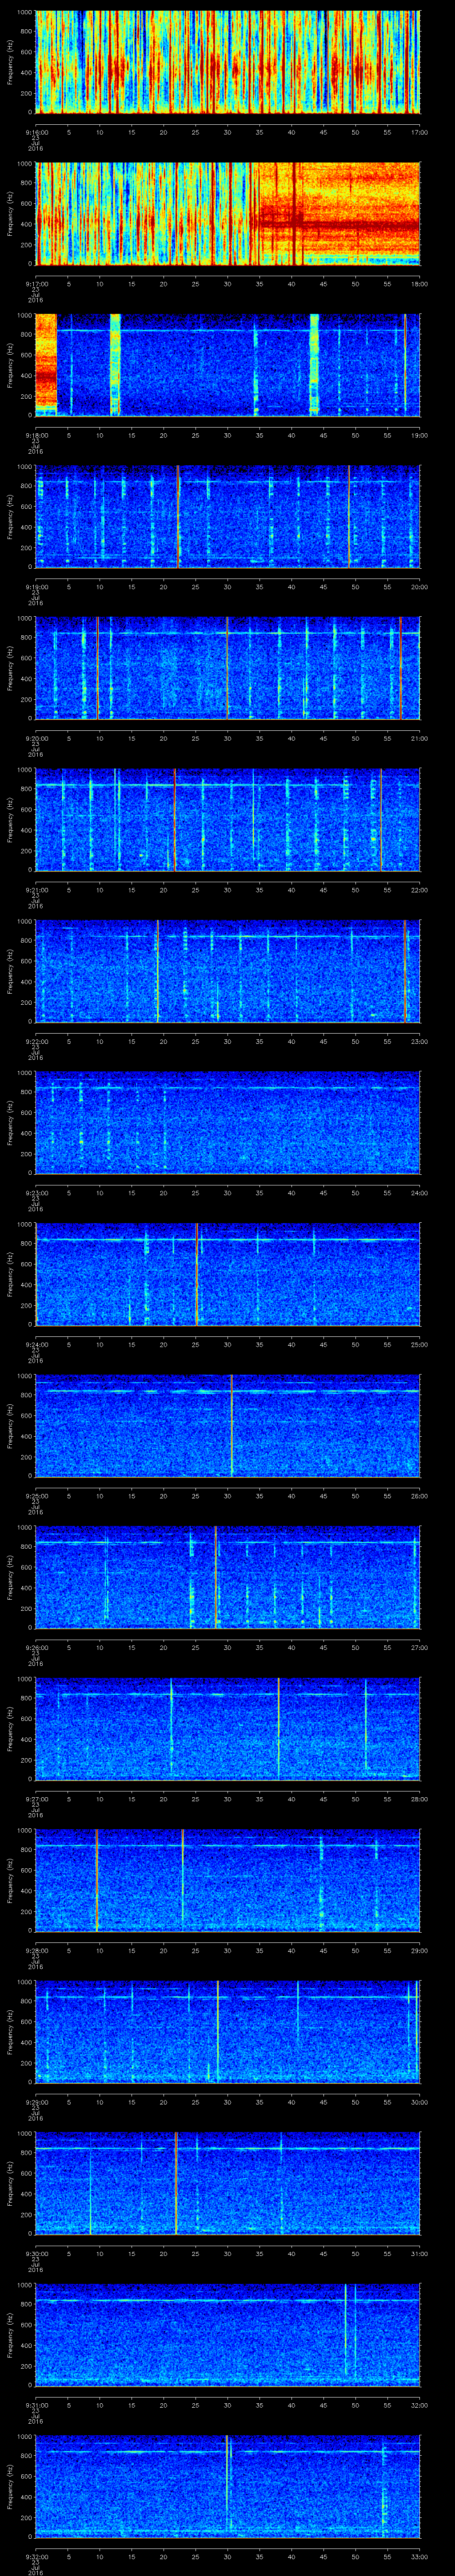Click the 9:25:00 start time label
Screen dimensions: 455x2576
tap(36, 1496)
